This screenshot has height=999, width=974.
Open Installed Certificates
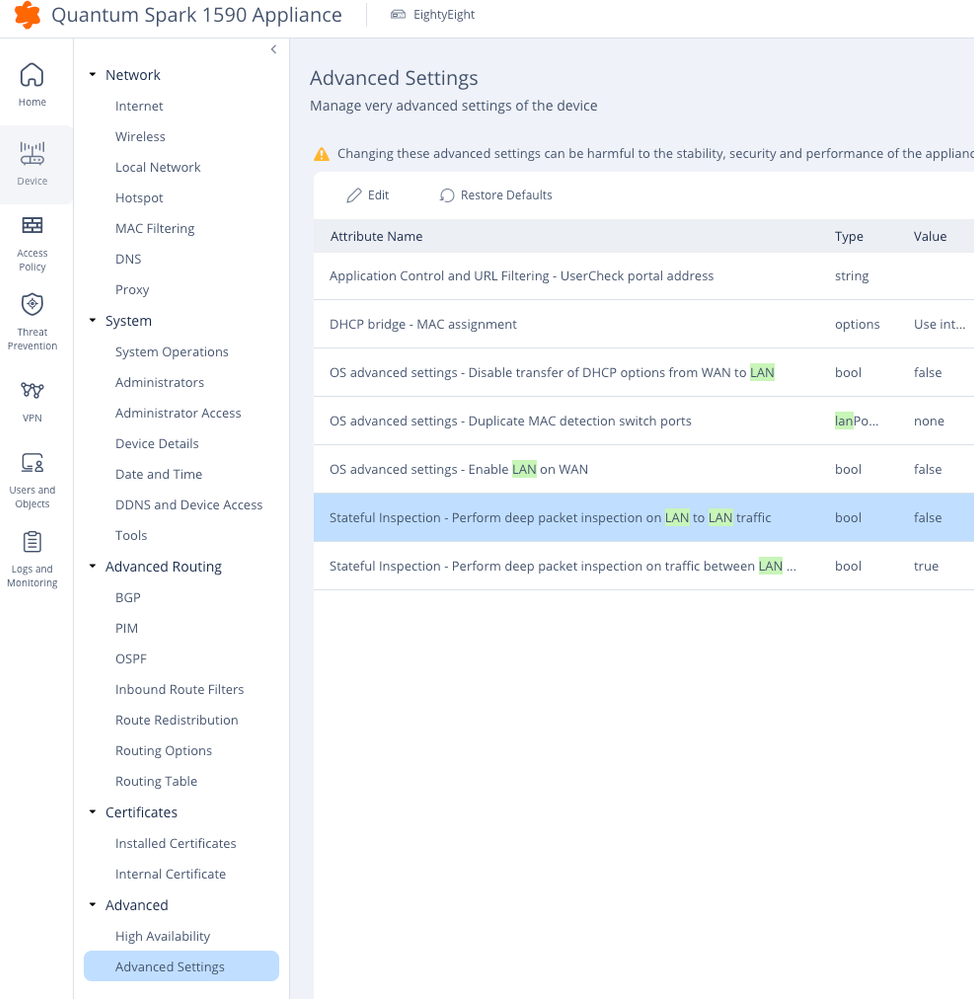175,844
